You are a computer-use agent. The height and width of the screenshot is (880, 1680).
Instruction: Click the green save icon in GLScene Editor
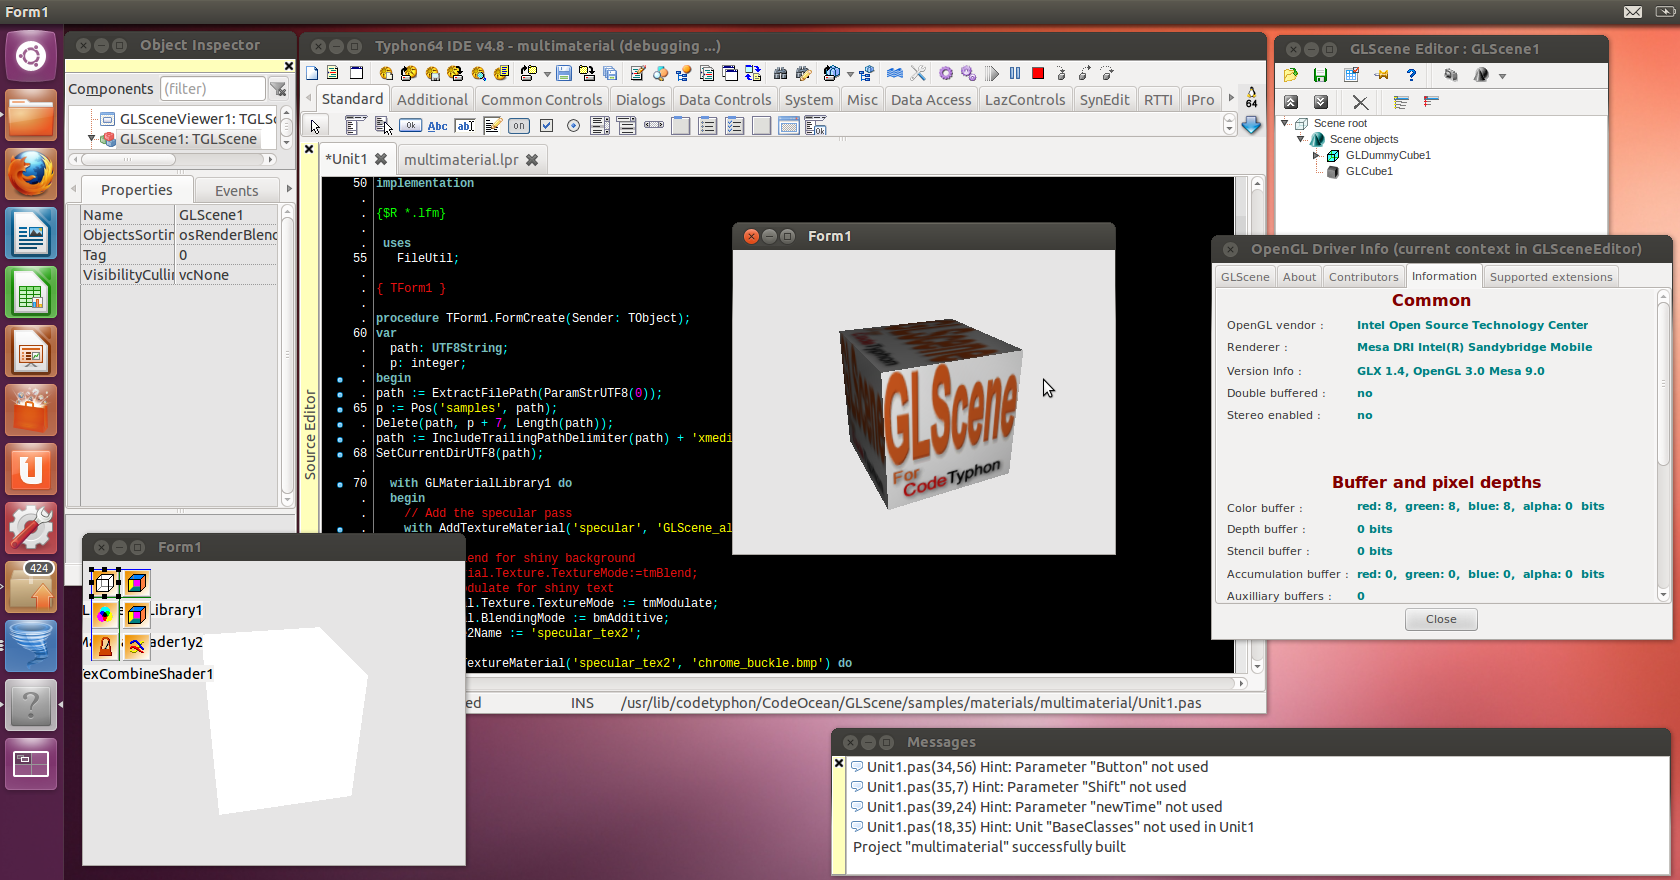(x=1321, y=75)
